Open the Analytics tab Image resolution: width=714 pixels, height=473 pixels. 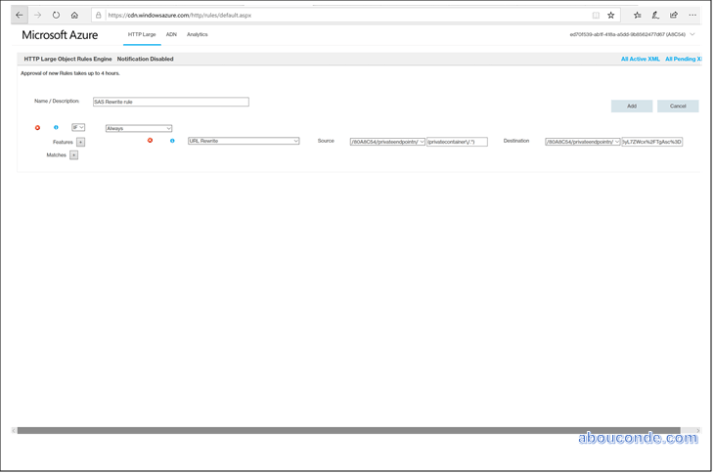(197, 35)
